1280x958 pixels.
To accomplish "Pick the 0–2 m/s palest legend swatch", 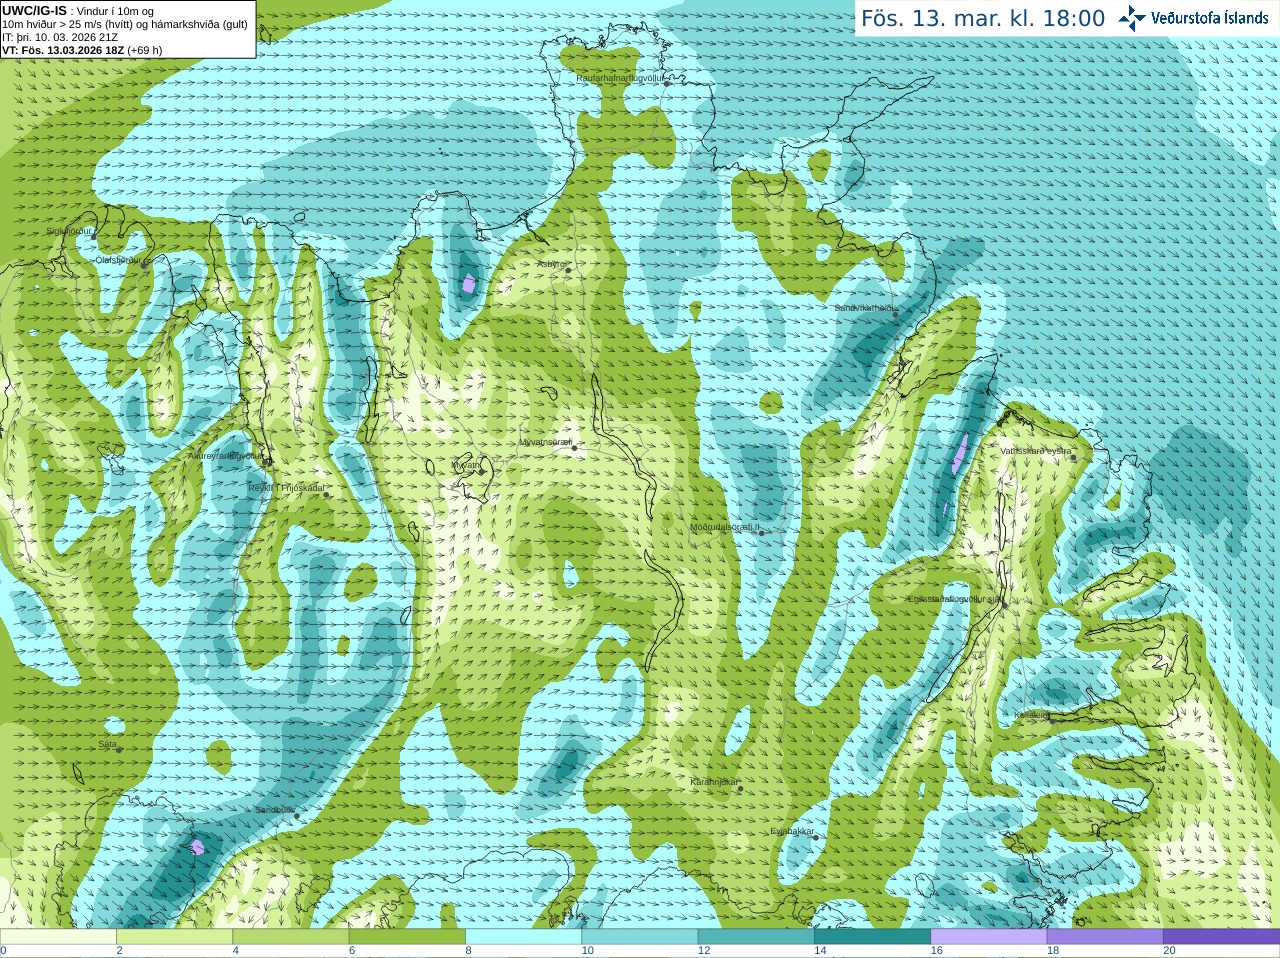I will pyautogui.click(x=58, y=937).
